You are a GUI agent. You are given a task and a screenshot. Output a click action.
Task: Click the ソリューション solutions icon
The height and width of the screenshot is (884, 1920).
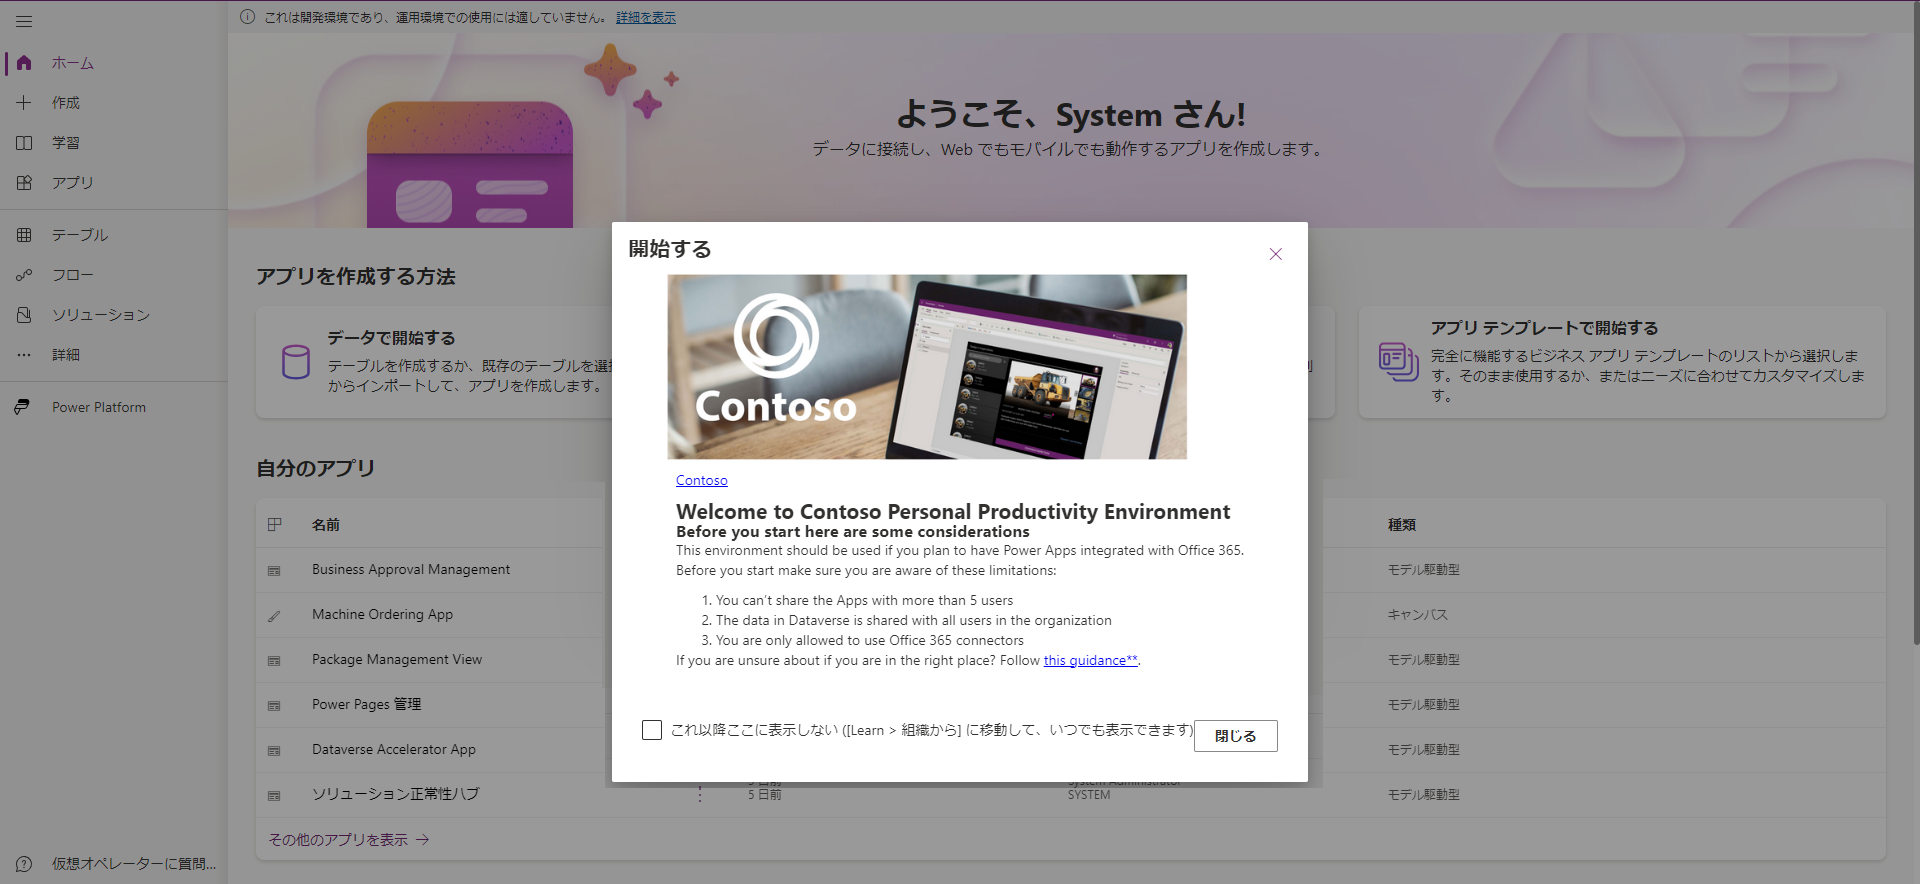pos(24,315)
